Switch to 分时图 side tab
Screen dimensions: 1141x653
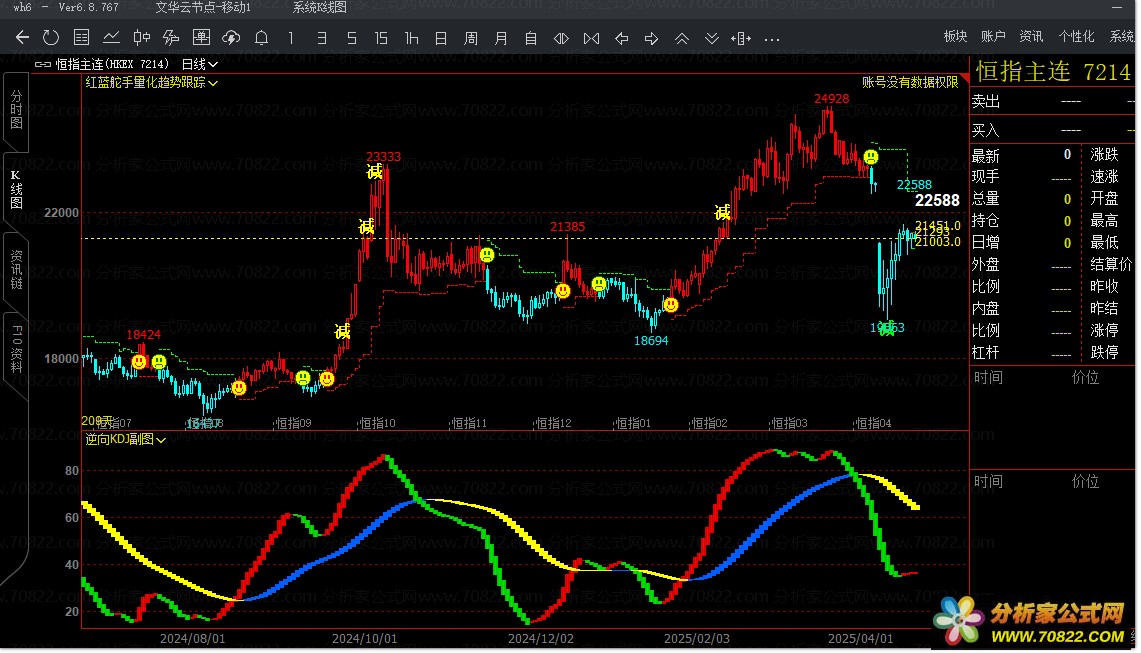(x=16, y=109)
